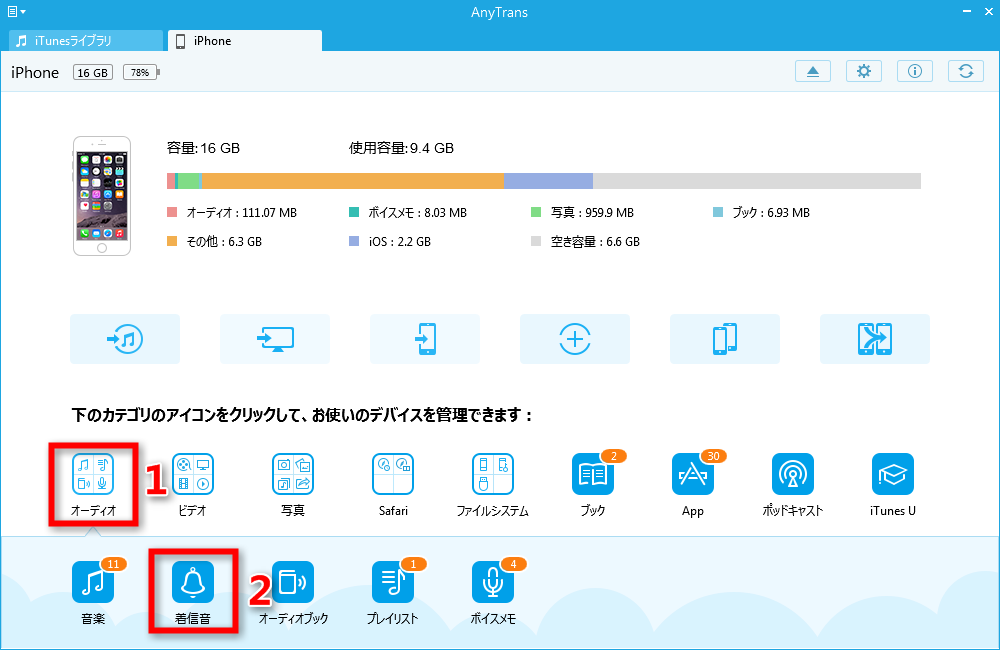Screen dimensions: 1000x650
Task: Click the gray free space bar segment
Action: coord(757,181)
